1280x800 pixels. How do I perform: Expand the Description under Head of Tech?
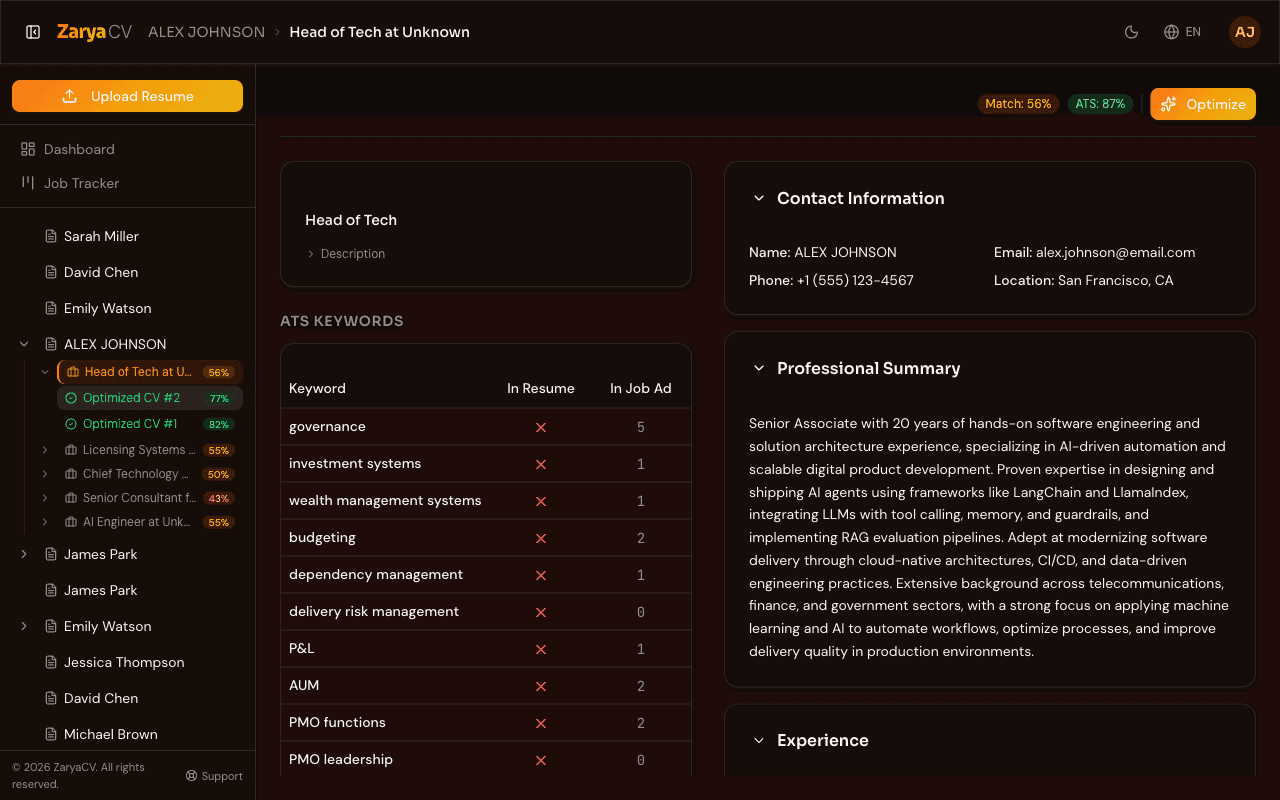pos(311,253)
